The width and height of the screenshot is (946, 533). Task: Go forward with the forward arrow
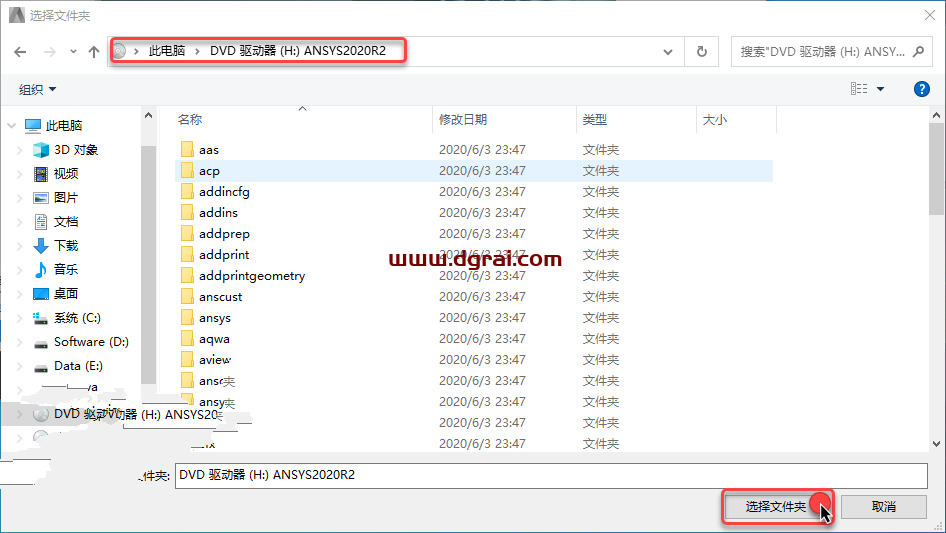tap(49, 52)
